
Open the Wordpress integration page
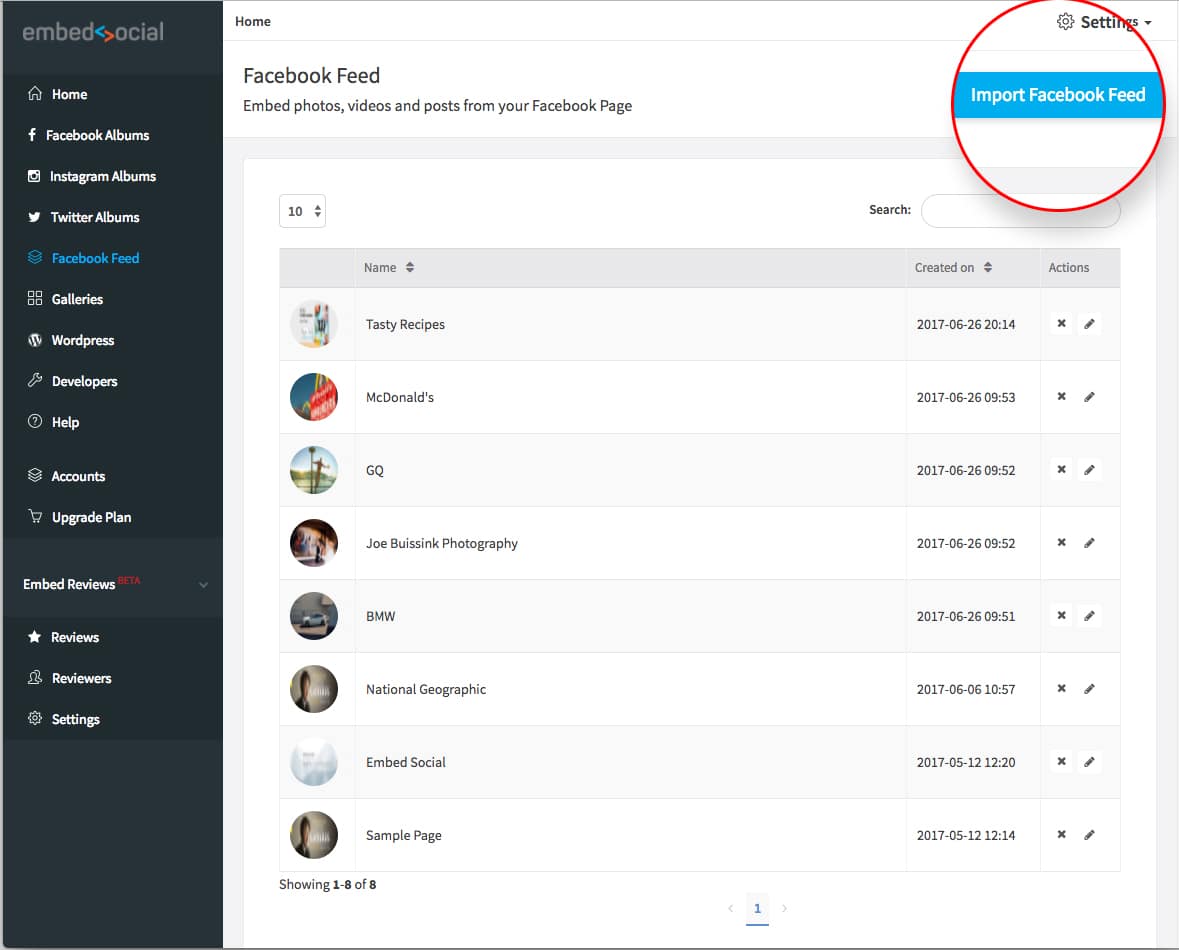(82, 340)
